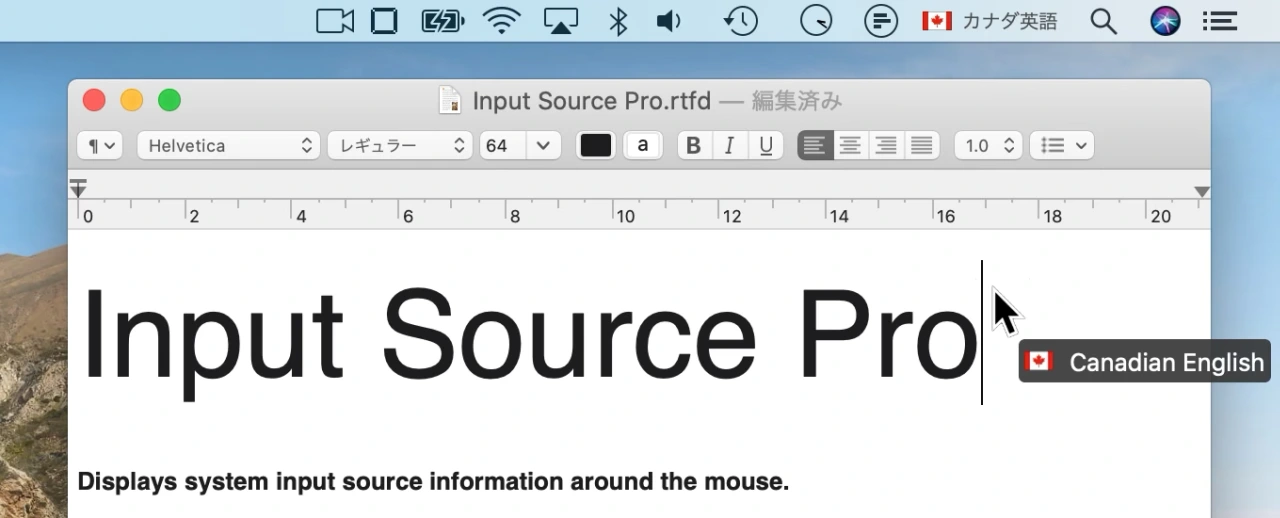1280x518 pixels.
Task: Open the paragraph styles dropdown
Action: pos(100,146)
